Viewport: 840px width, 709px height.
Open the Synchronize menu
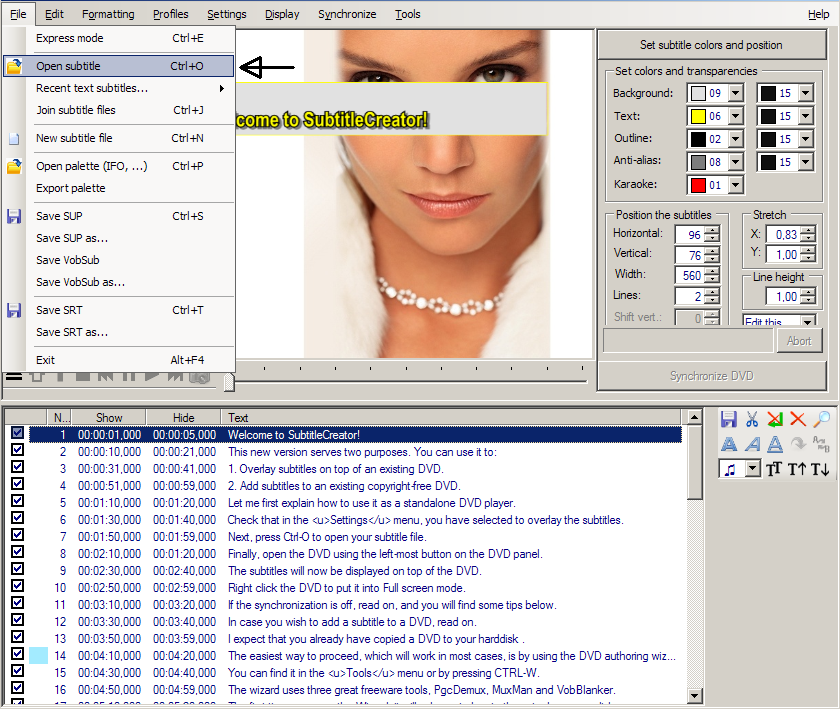347,14
